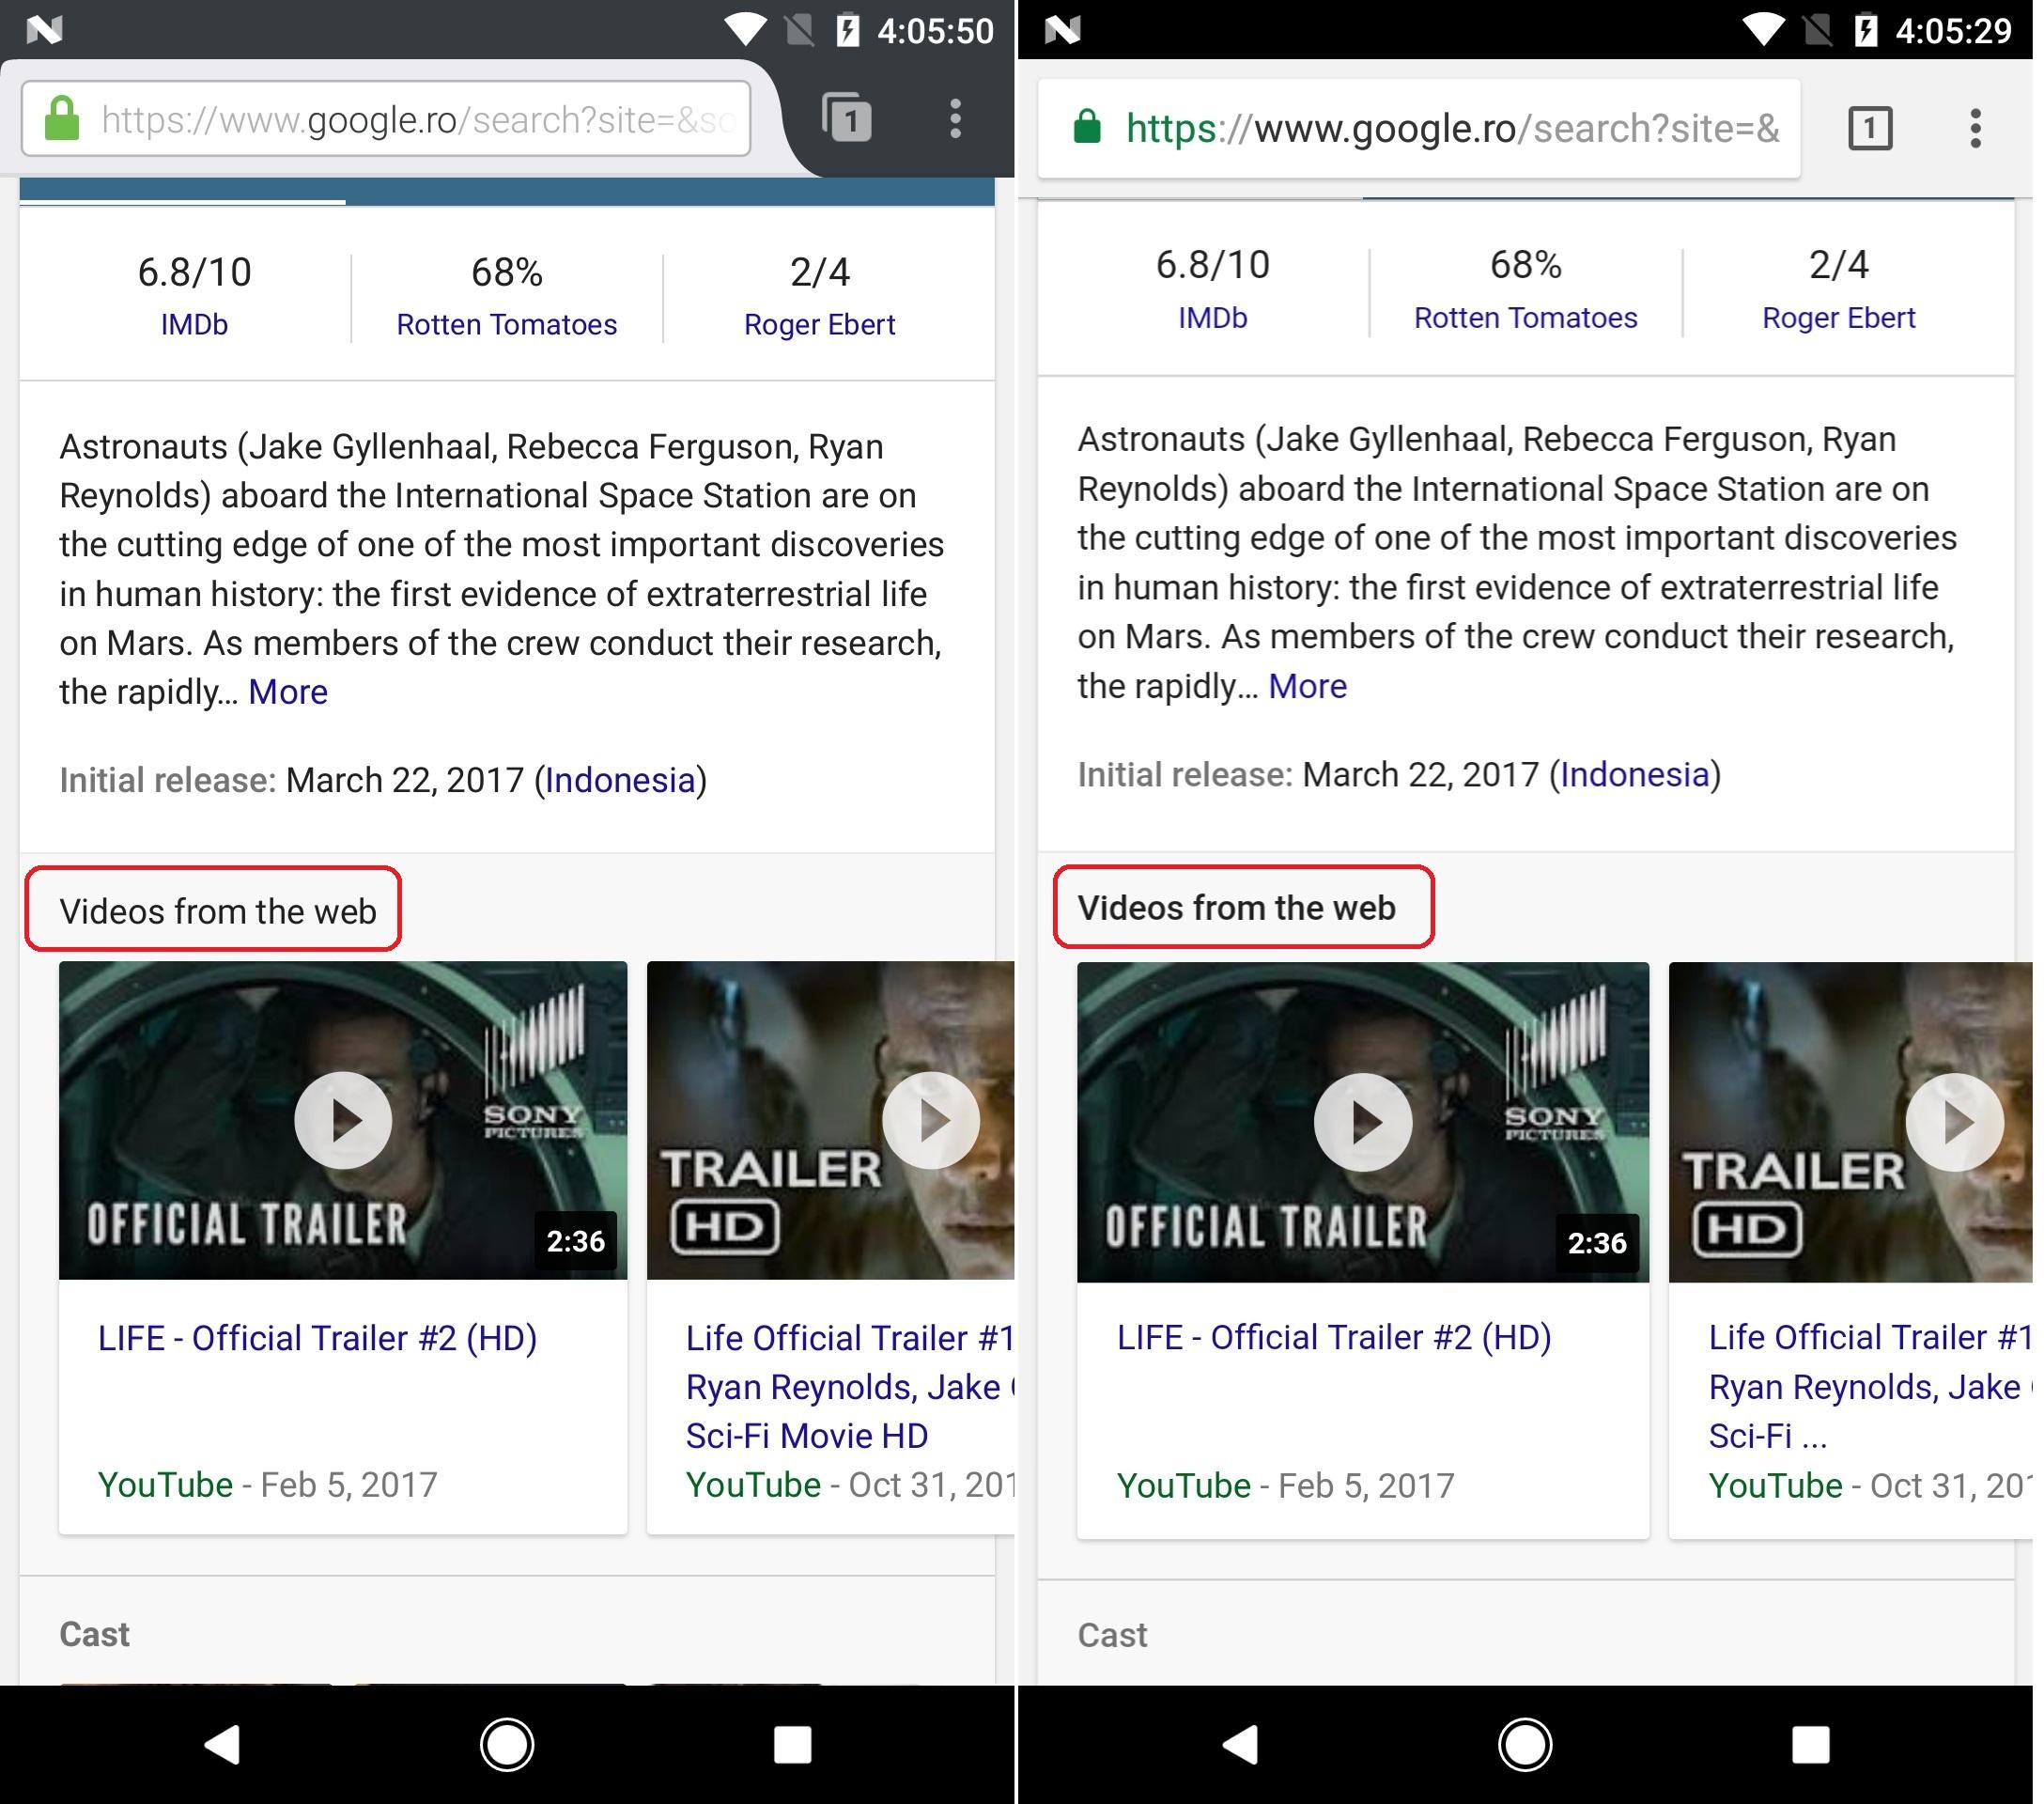Tap Wi-Fi status icon on right phone
Screen dimensions: 2044x1804
1763,30
